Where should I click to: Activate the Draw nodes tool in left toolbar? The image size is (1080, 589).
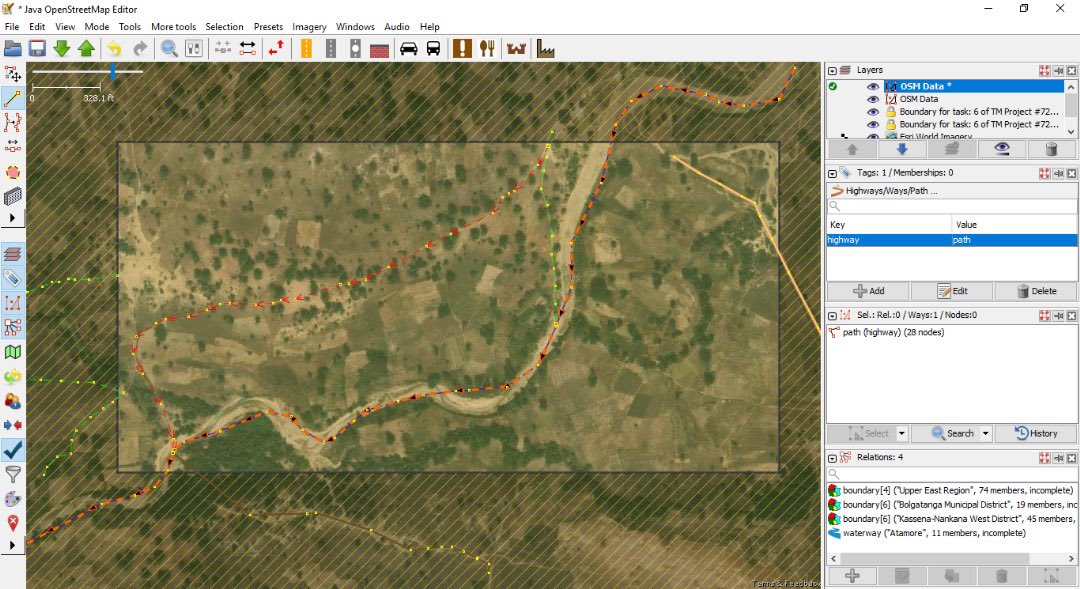pos(12,99)
